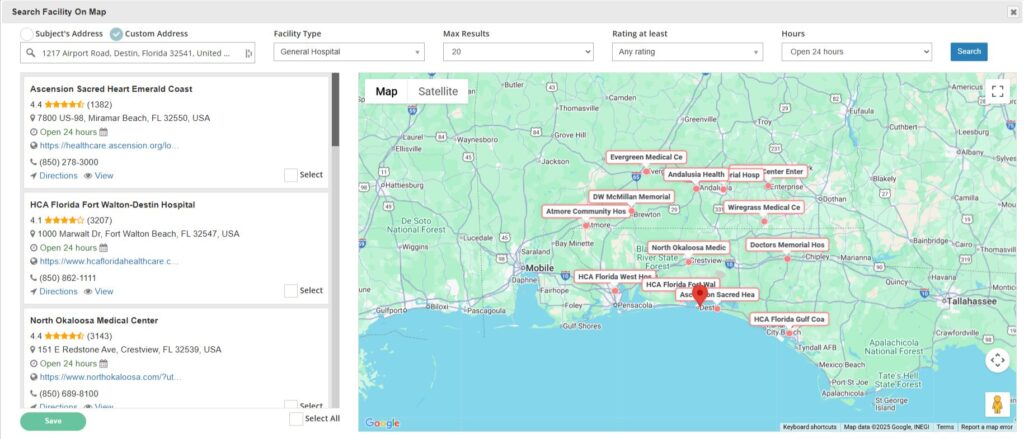Click HCA Florida Gulf Coa map label
This screenshot has width=1024, height=439.
(789, 319)
